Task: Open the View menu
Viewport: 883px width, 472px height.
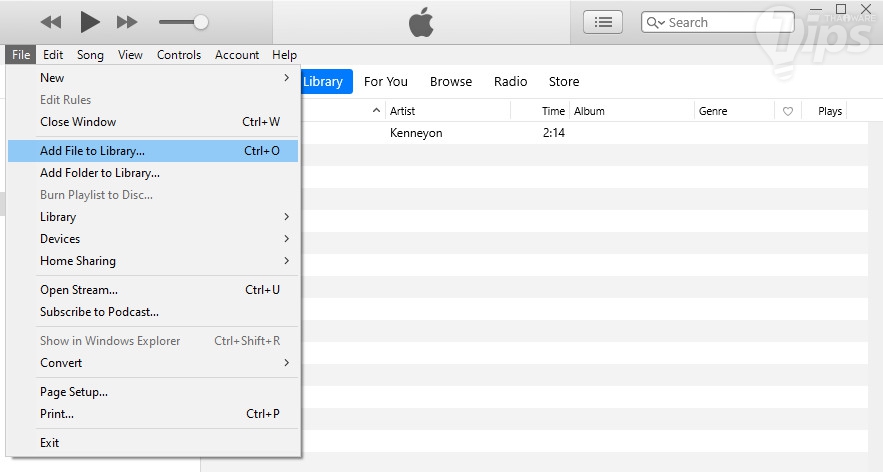Action: [x=130, y=55]
